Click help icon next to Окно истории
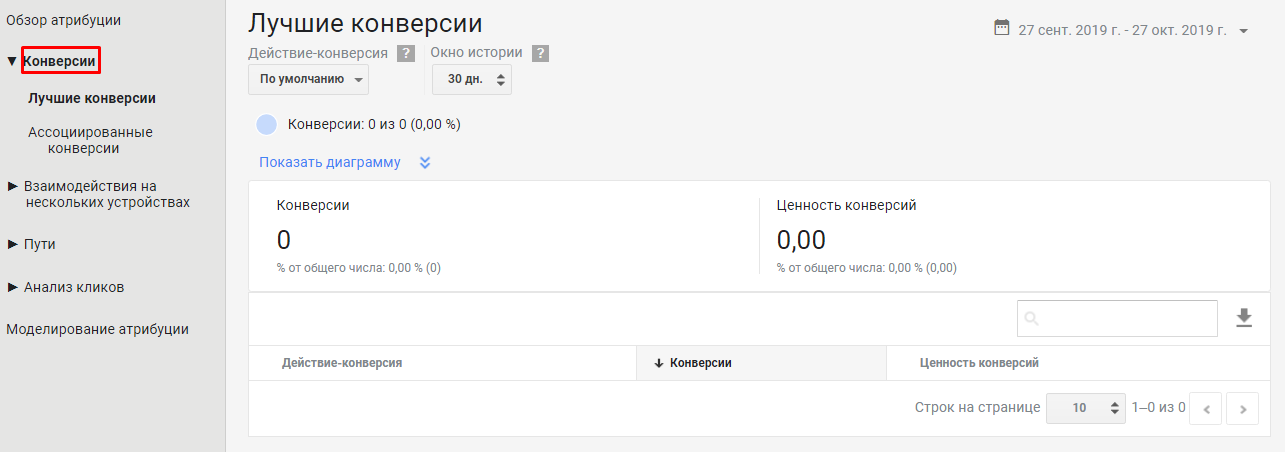The height and width of the screenshot is (452, 1285). click(540, 54)
